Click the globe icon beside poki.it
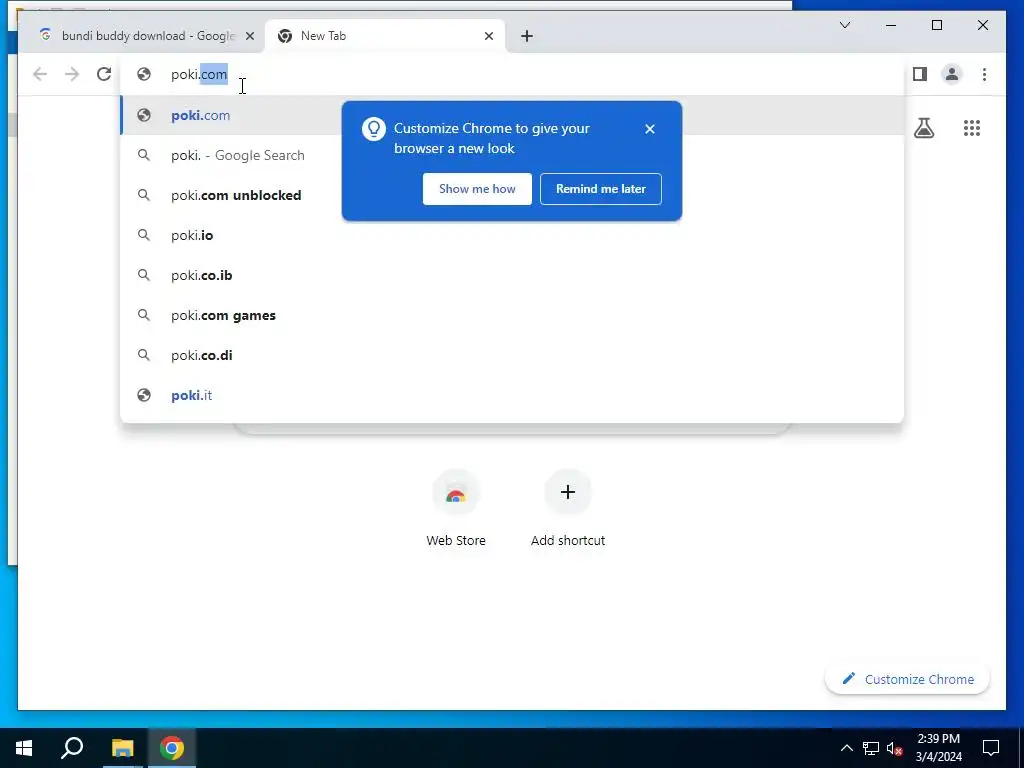Screen dimensions: 1024x768 144,395
